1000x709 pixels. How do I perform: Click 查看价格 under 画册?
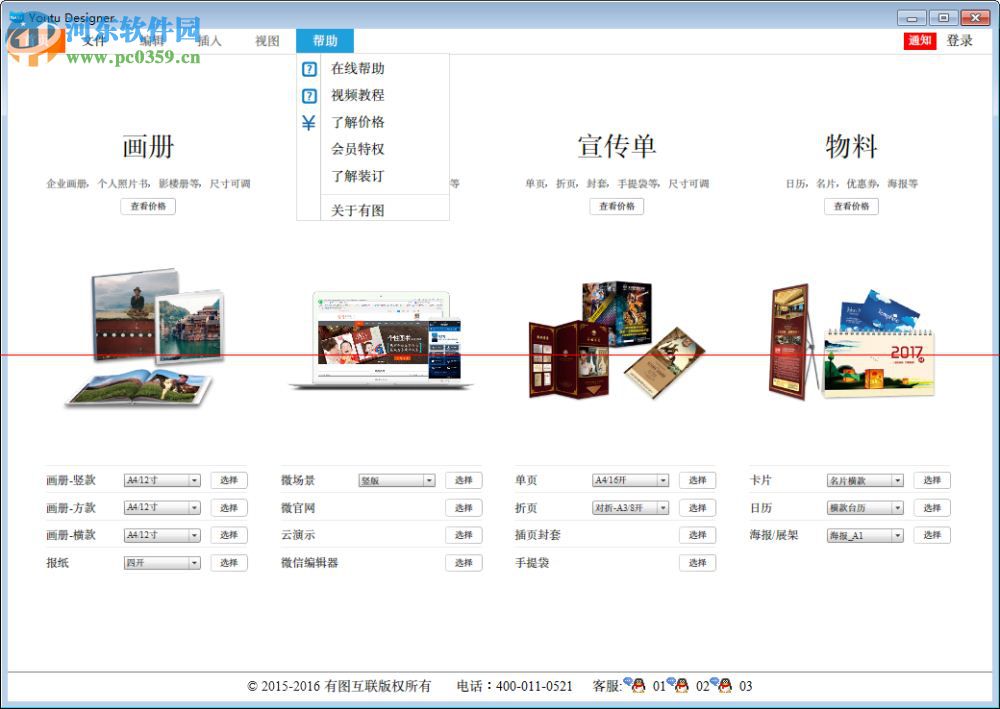[147, 206]
